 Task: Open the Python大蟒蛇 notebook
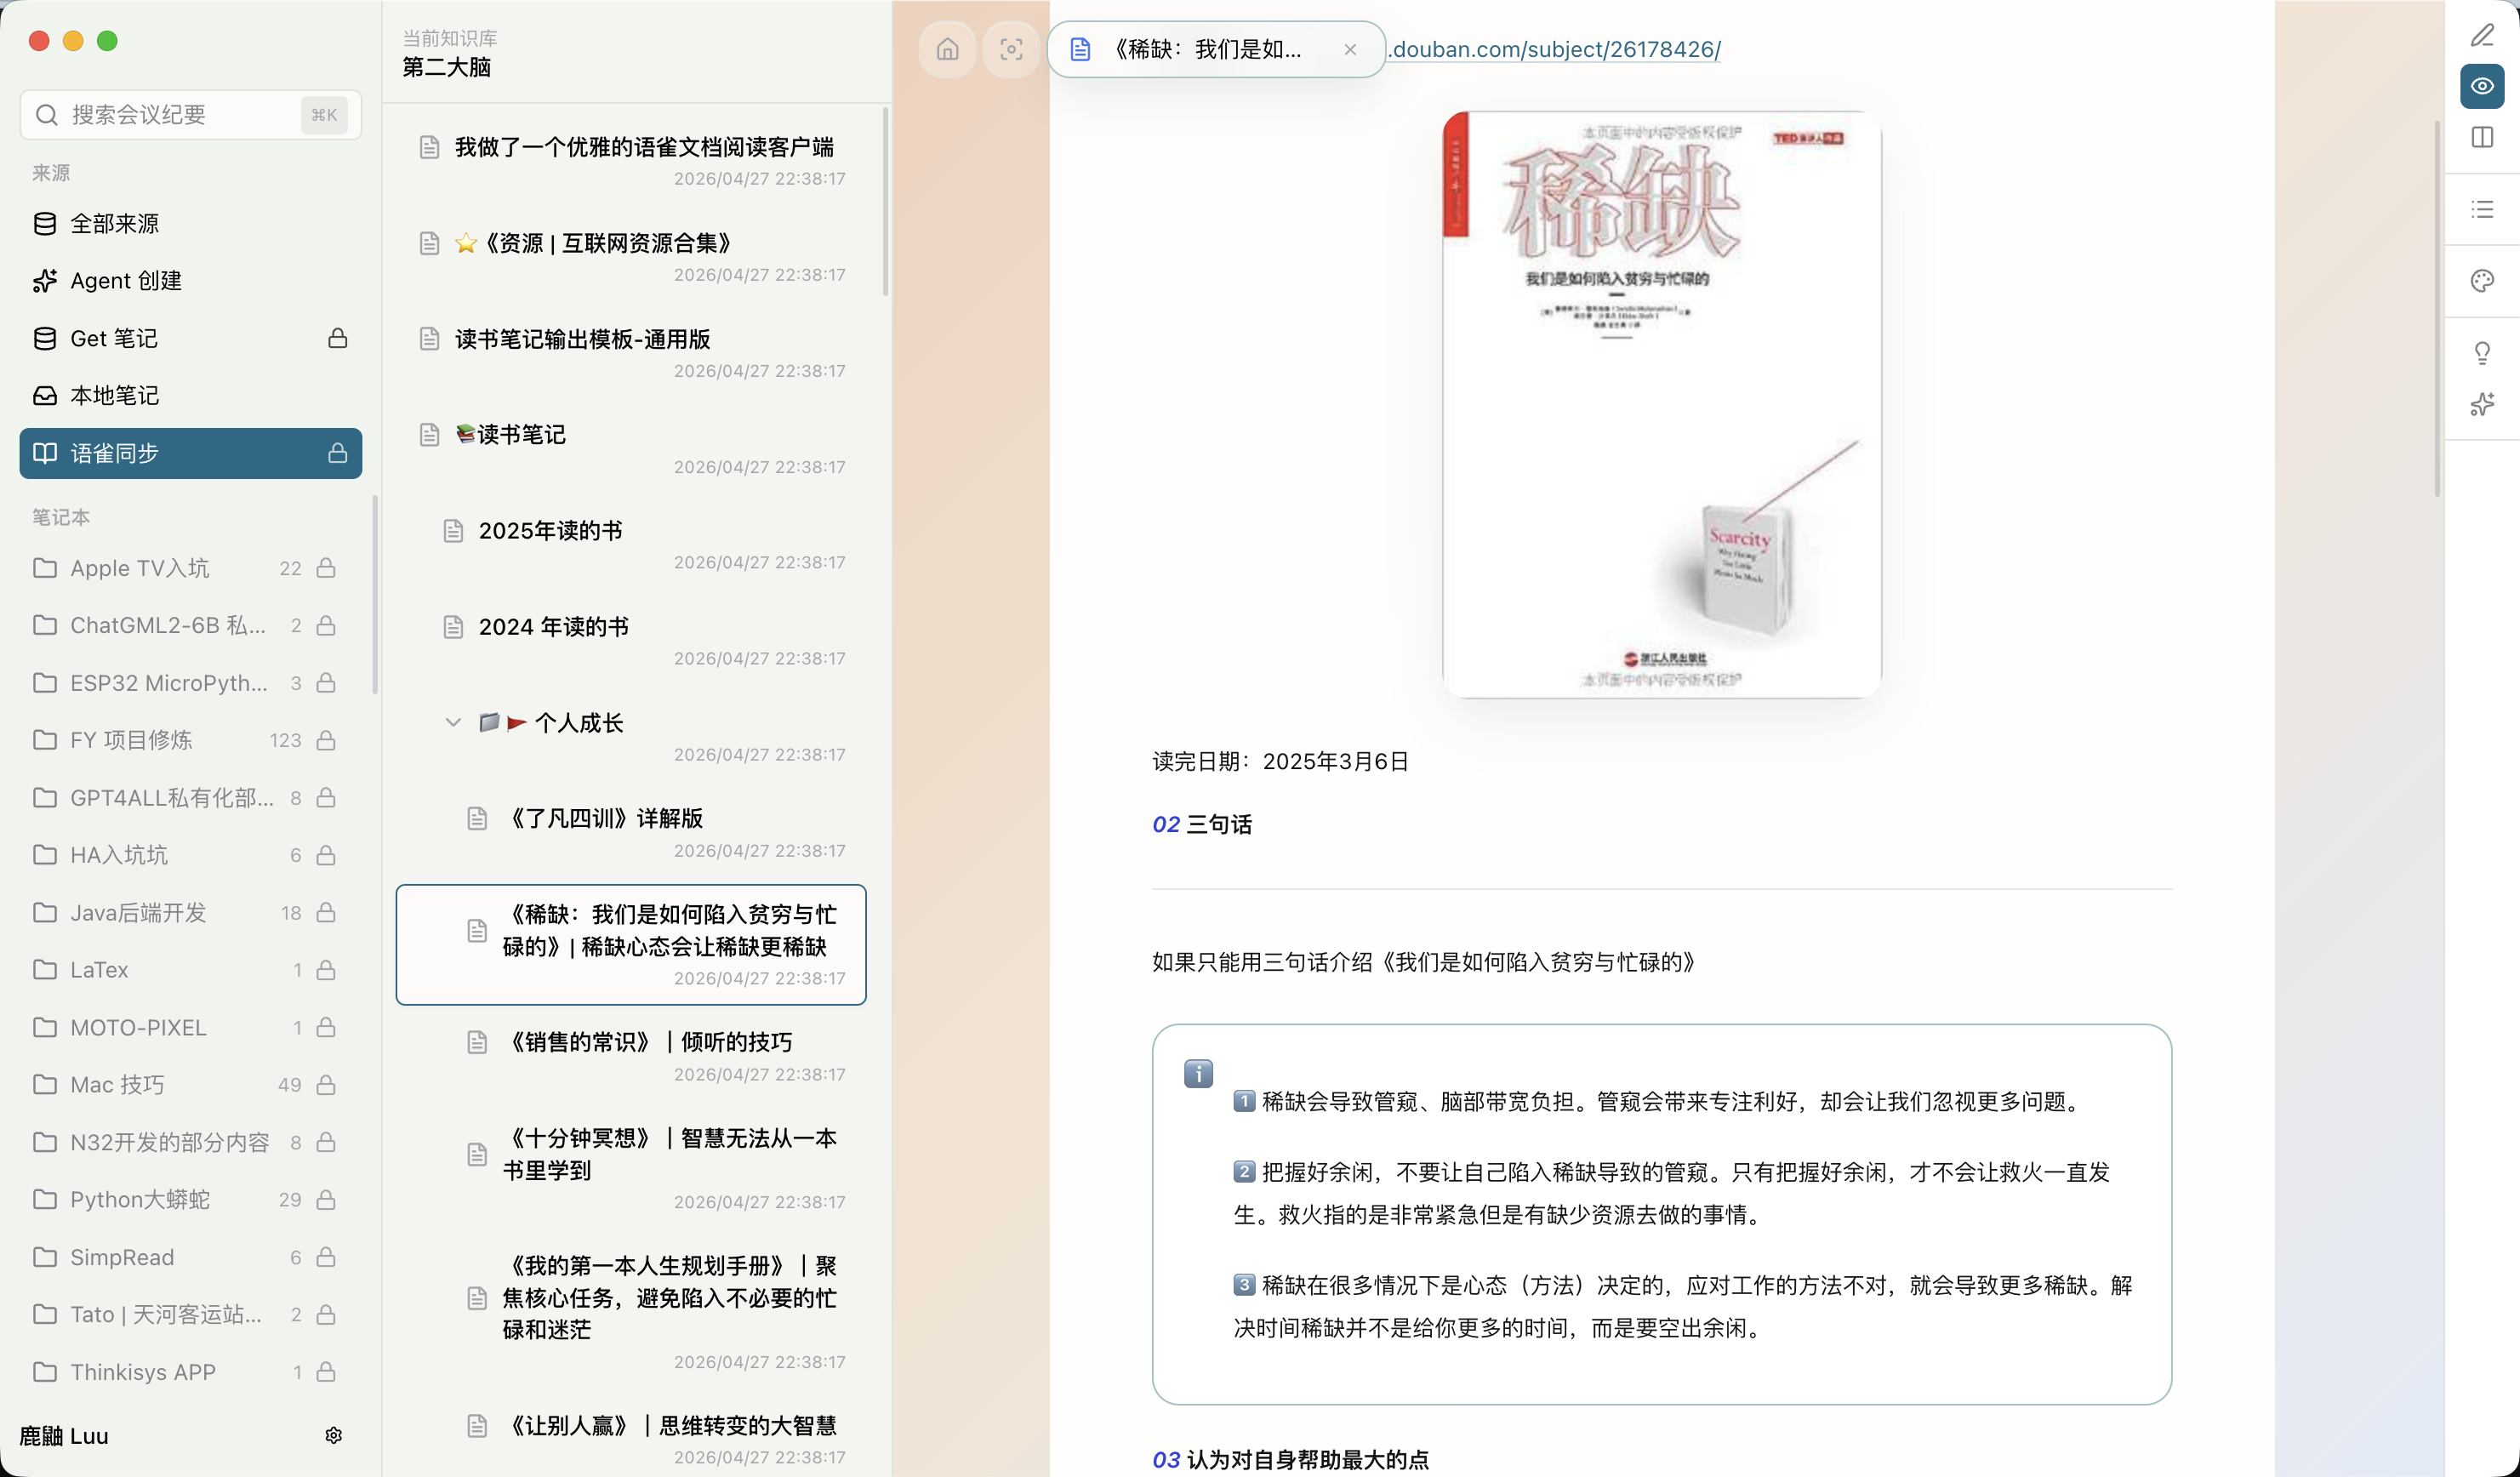pyautogui.click(x=185, y=1200)
